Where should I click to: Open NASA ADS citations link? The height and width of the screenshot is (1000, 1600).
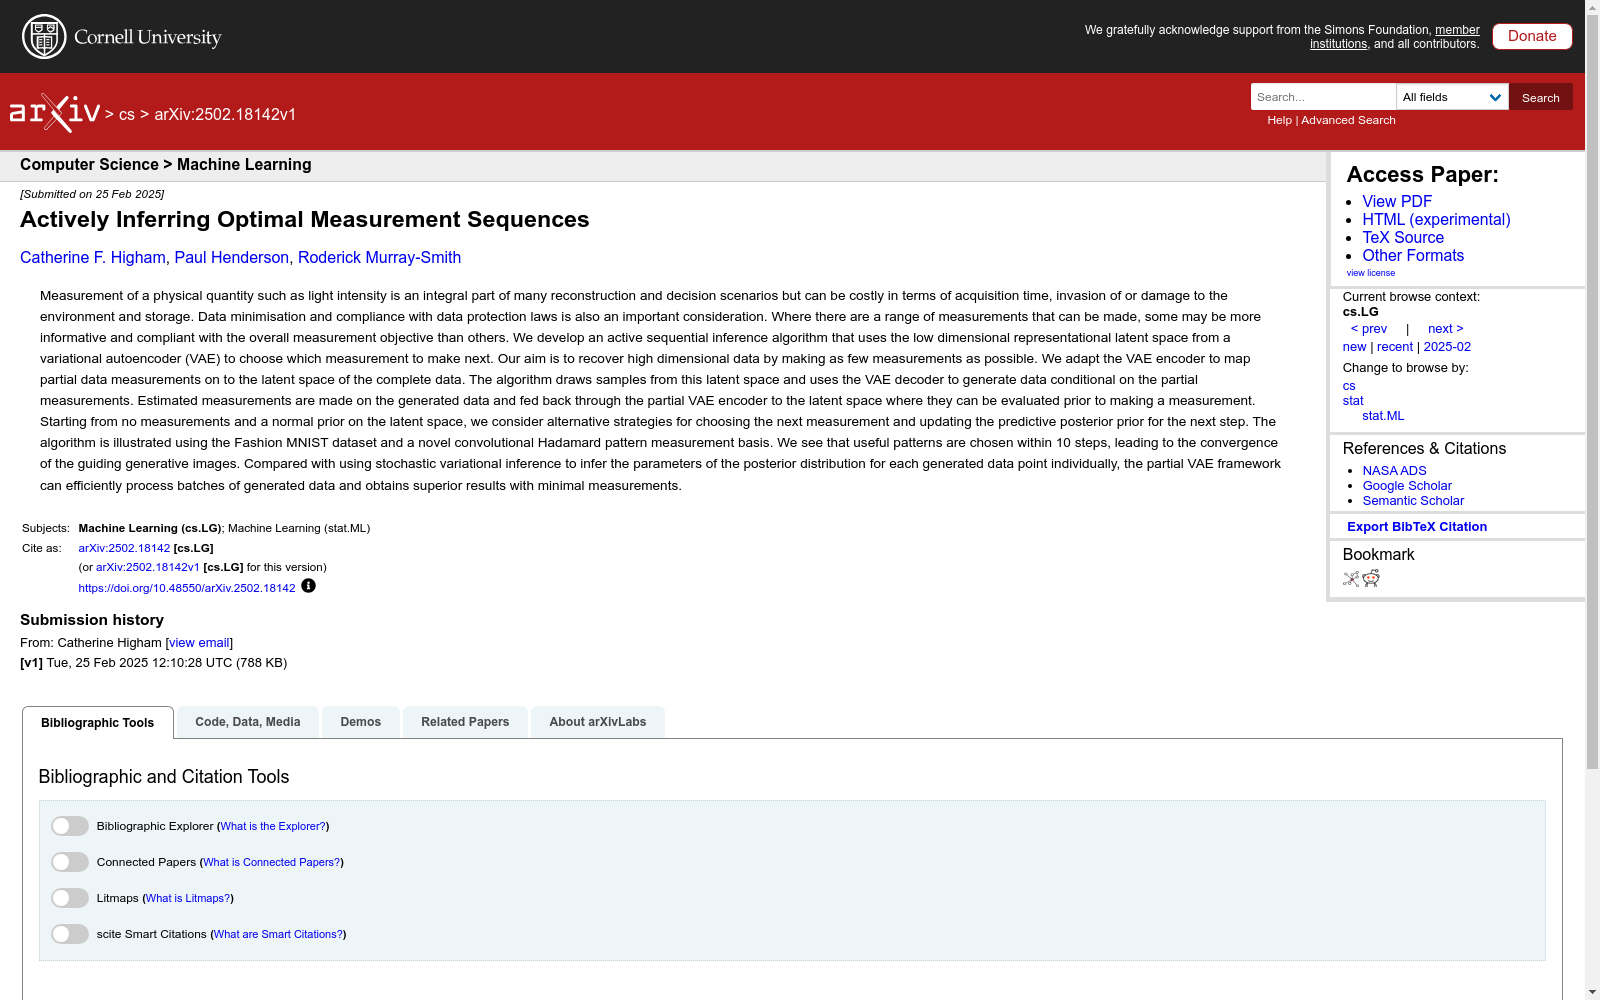tap(1394, 471)
